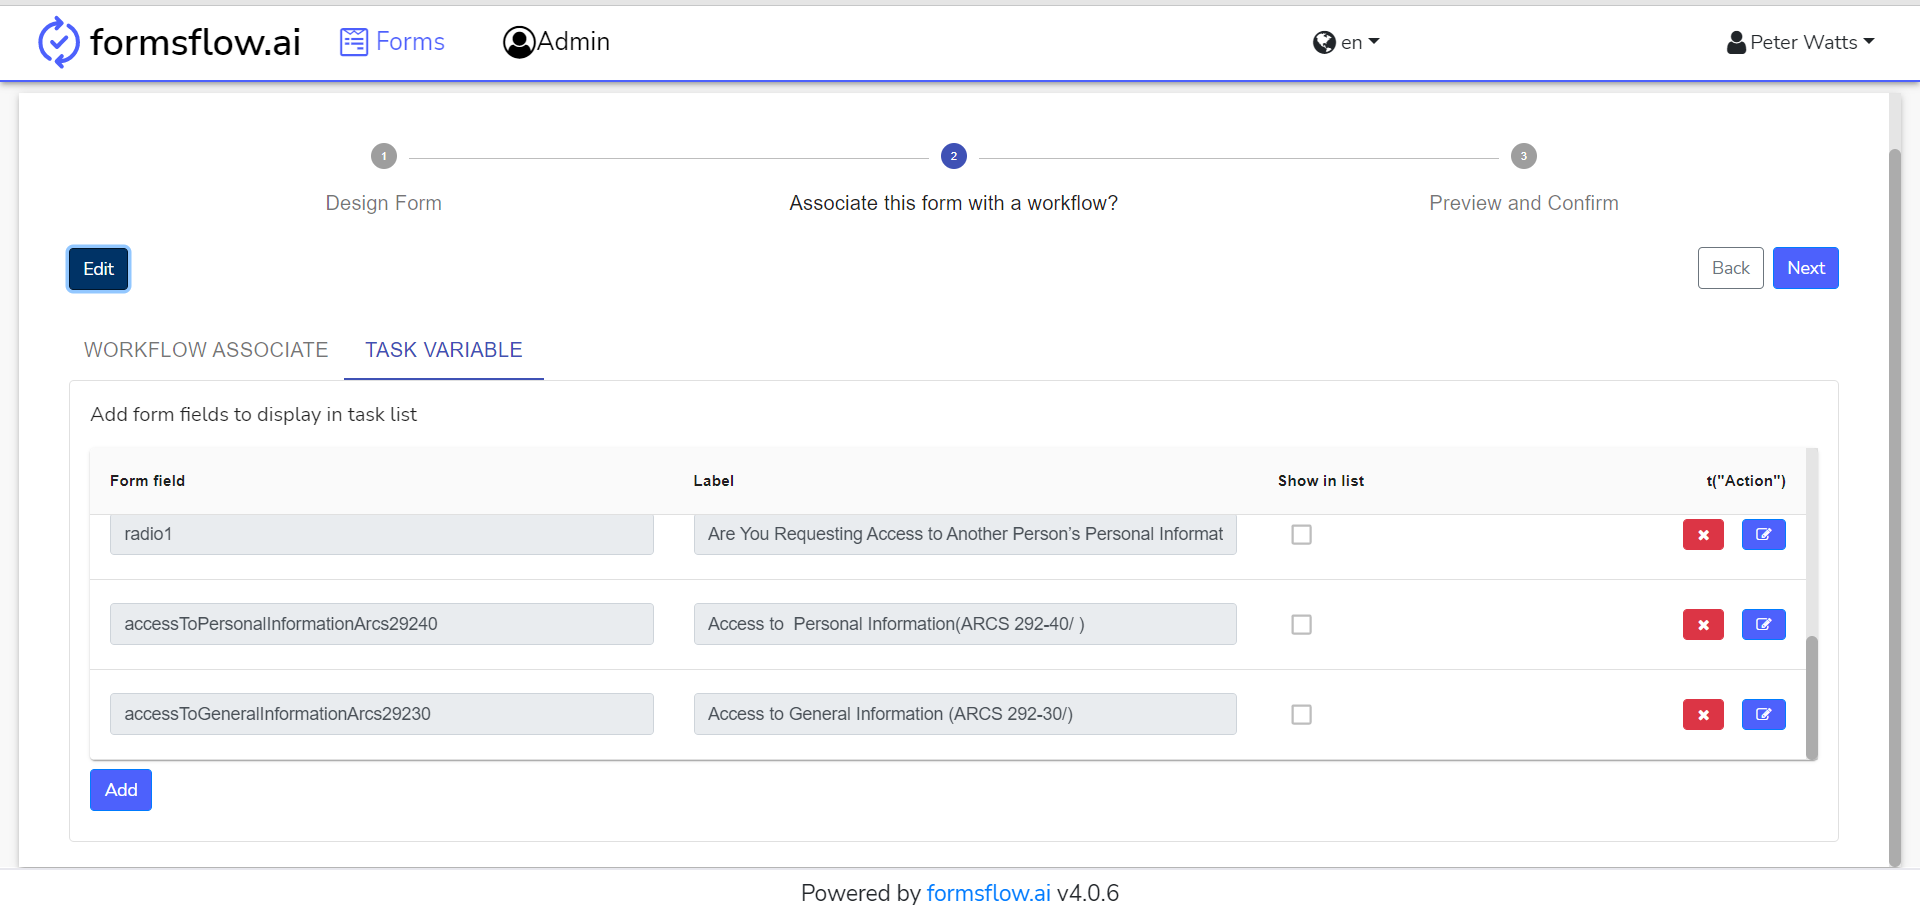
Task: Edit the accessToGeneralInformationArcs29230 row
Action: [1764, 715]
